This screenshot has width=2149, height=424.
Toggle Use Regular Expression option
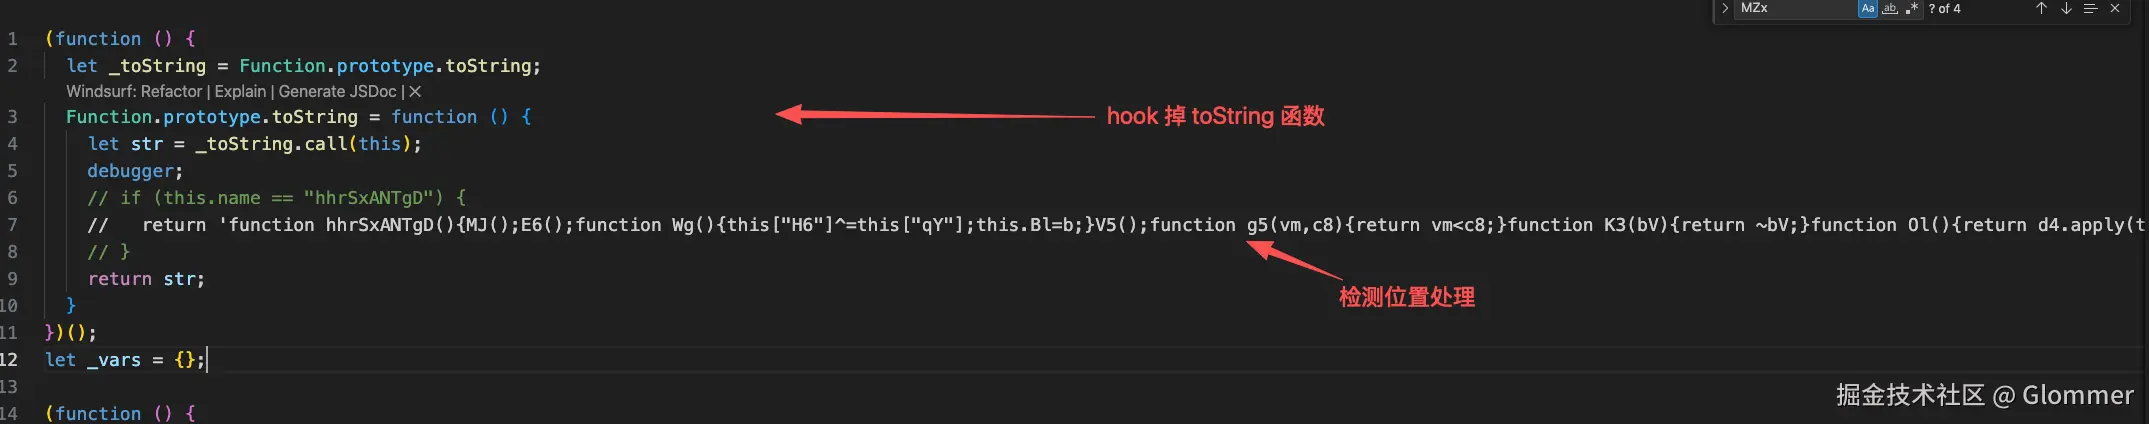point(1911,8)
